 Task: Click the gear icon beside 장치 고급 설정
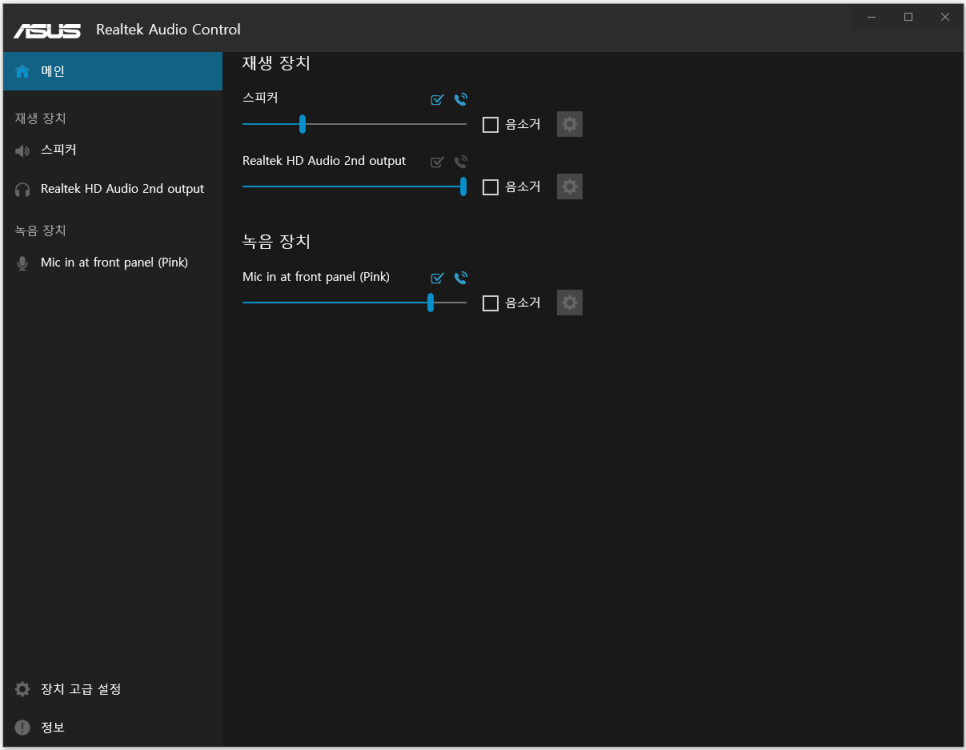[22, 689]
